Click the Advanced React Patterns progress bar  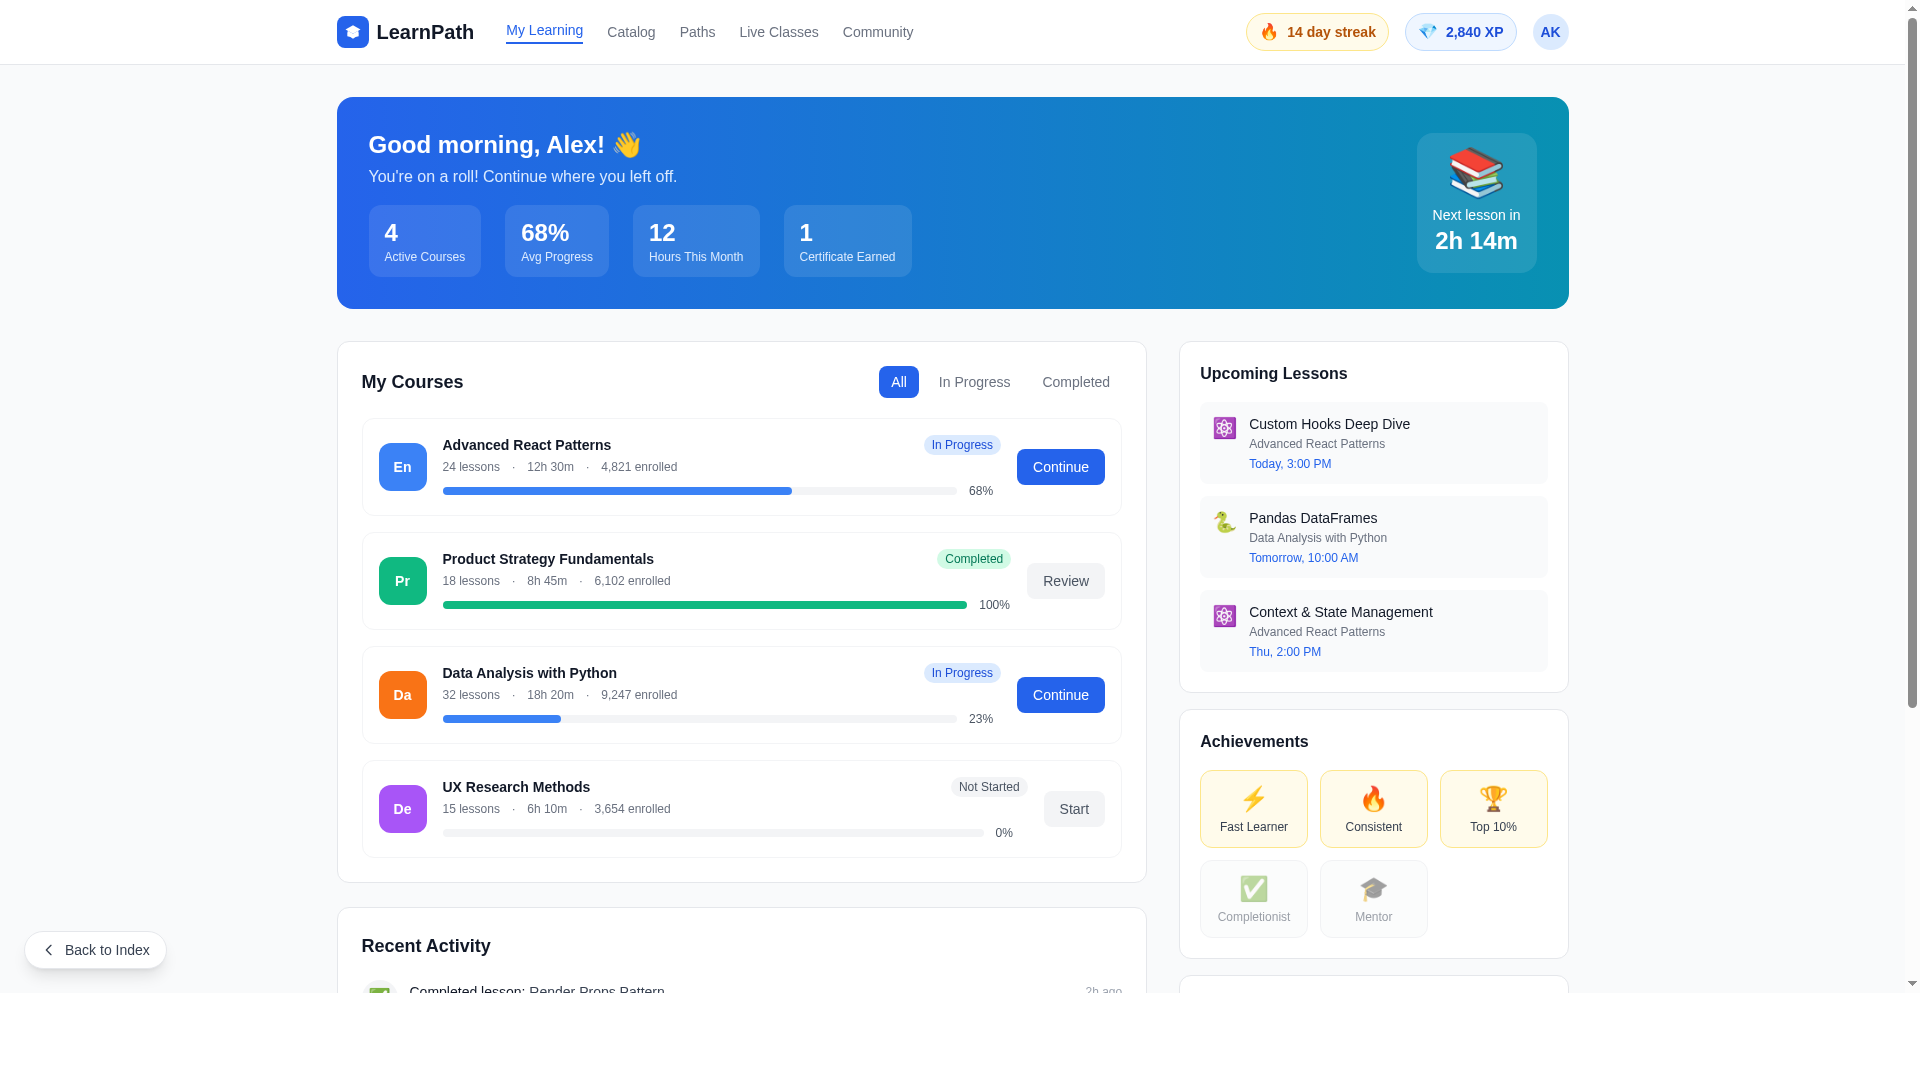click(700, 491)
